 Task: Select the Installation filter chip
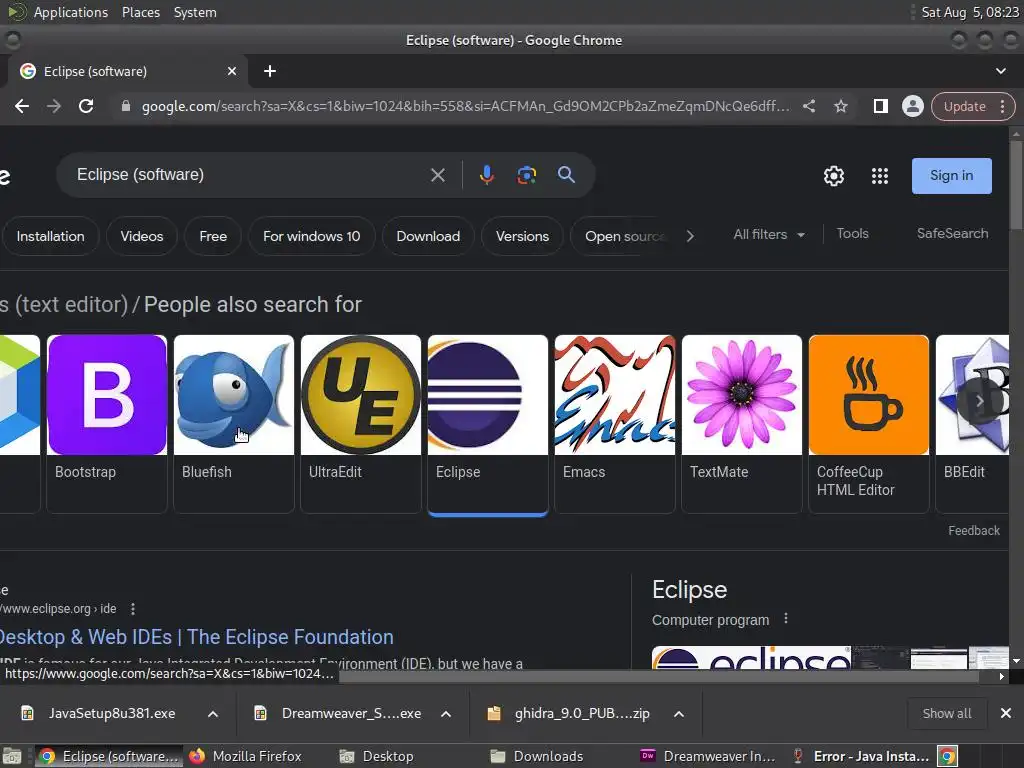coord(50,236)
